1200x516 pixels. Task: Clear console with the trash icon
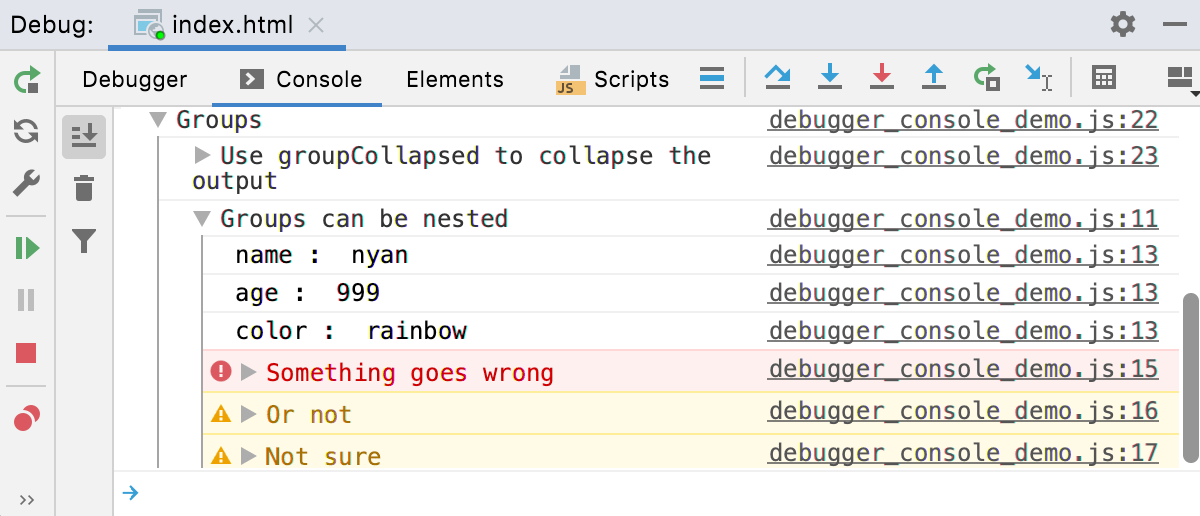pyautogui.click(x=85, y=187)
